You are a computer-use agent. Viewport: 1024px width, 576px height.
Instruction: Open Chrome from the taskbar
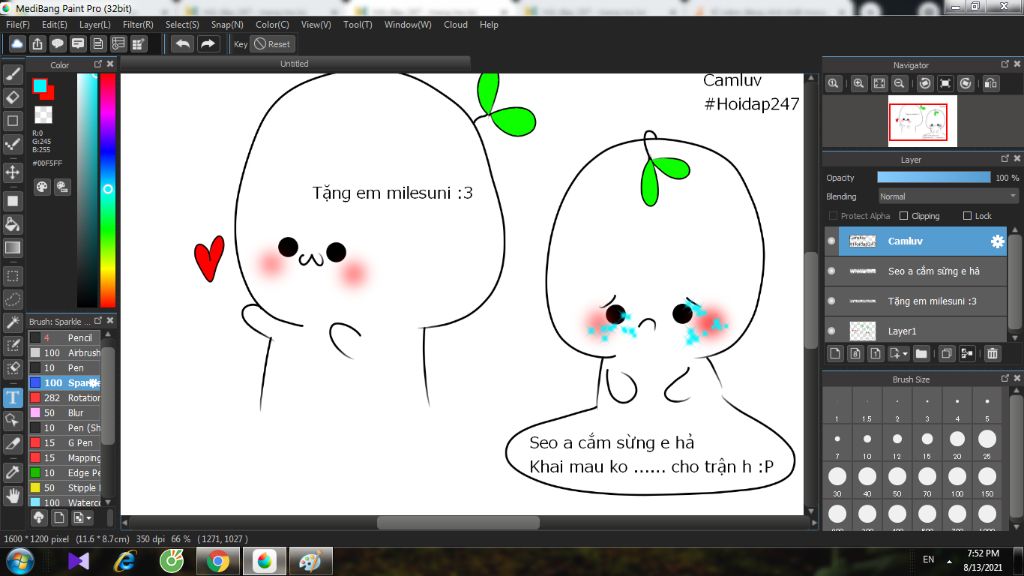(218, 562)
